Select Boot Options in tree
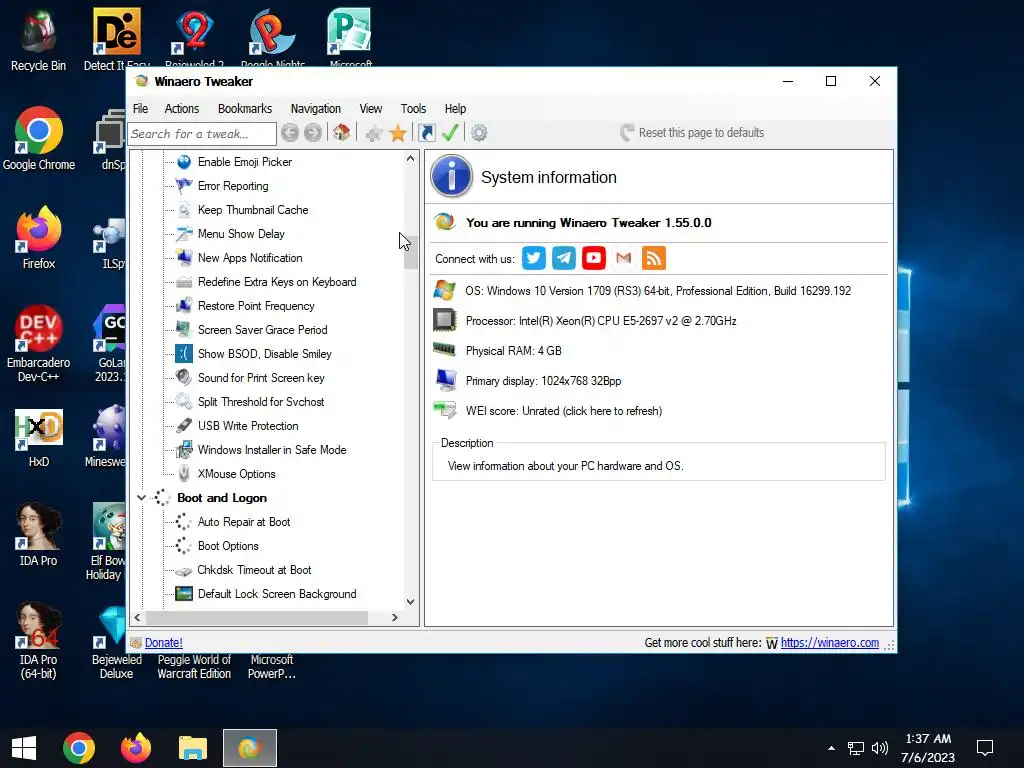The height and width of the screenshot is (768, 1024). click(x=228, y=546)
